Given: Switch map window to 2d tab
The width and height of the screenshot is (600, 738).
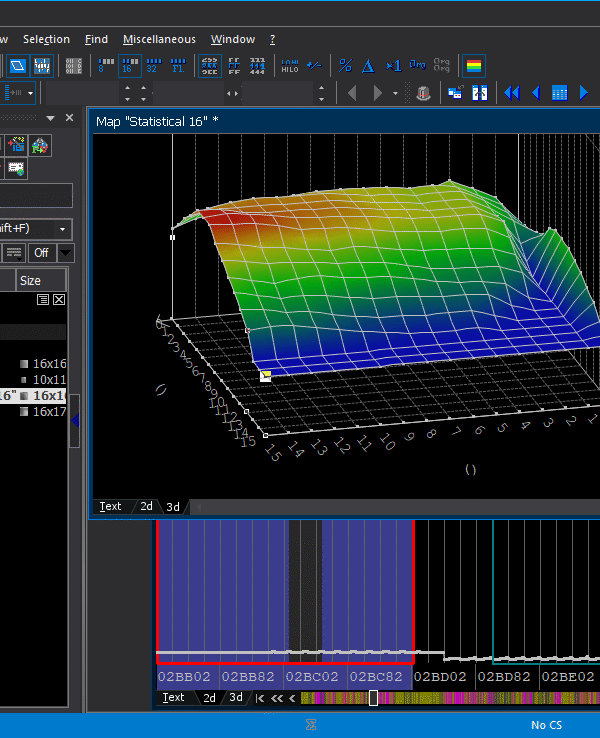Looking at the screenshot, I should coord(146,506).
